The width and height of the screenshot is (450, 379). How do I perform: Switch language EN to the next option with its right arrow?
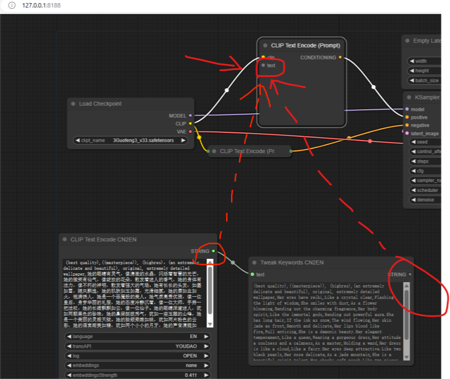click(x=206, y=336)
